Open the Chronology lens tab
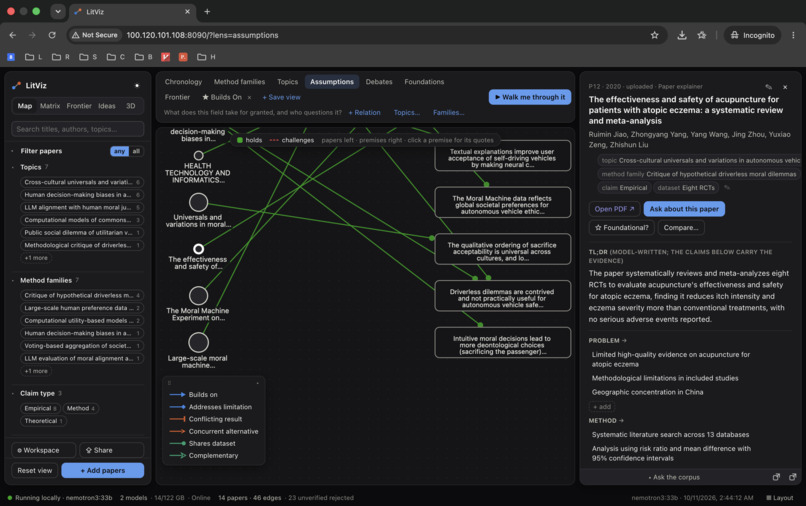Image resolution: width=806 pixels, height=506 pixels. tap(183, 82)
